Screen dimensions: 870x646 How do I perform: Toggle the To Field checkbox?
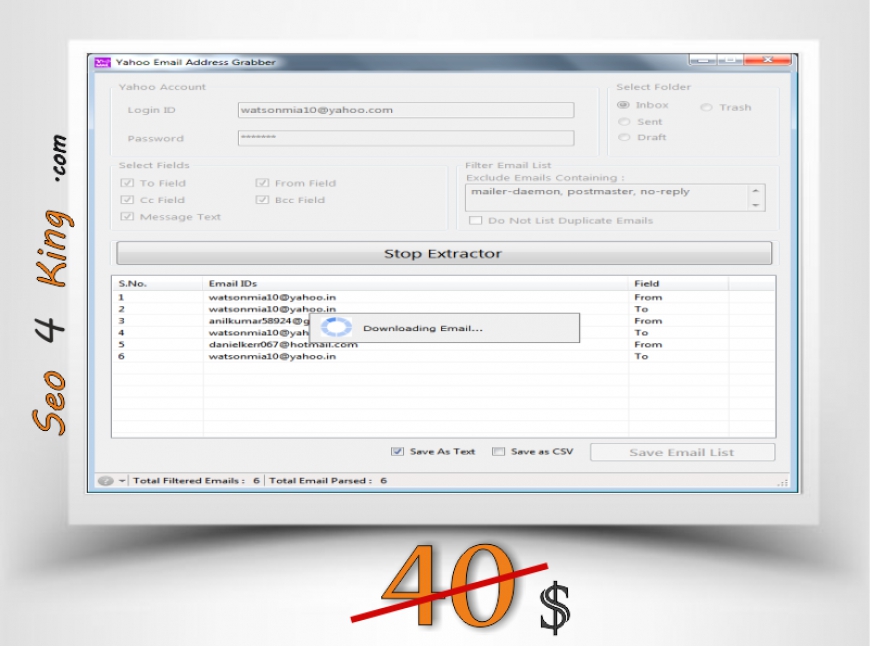(127, 183)
